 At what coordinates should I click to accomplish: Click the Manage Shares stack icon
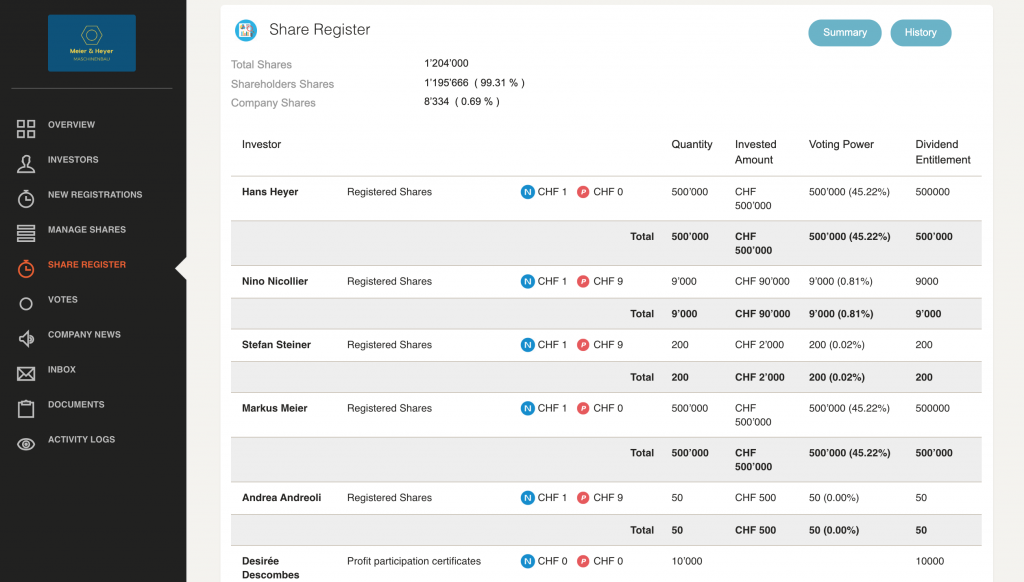click(x=26, y=233)
